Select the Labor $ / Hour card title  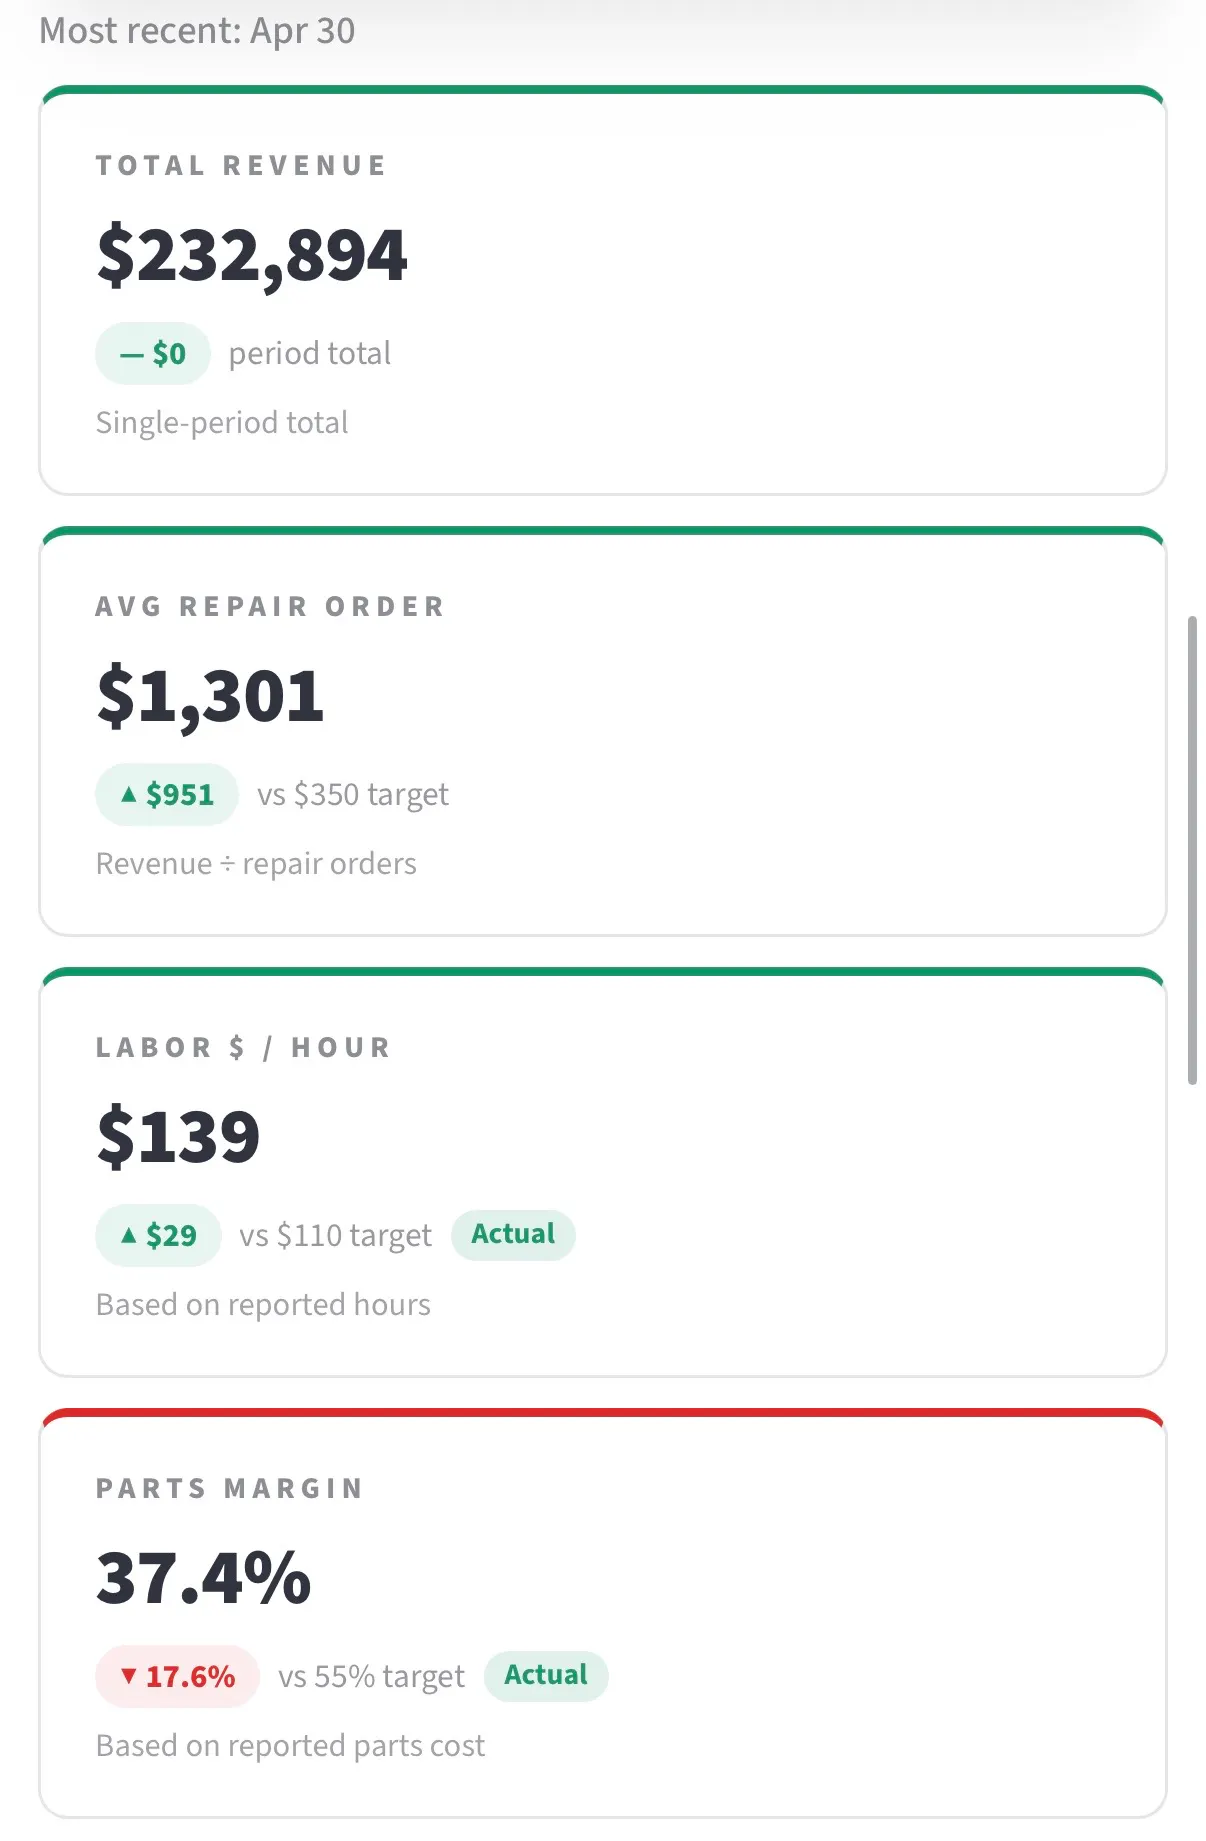click(x=243, y=1048)
